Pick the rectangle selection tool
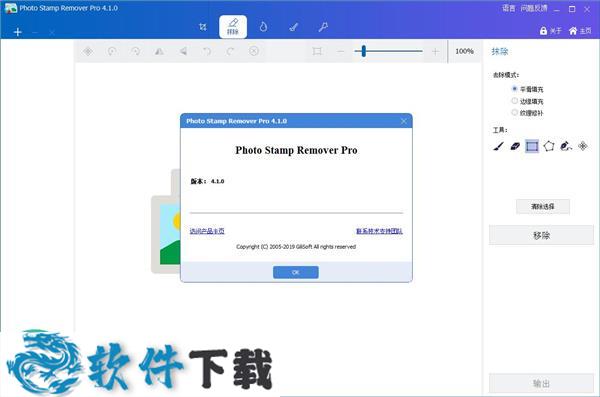 pos(532,146)
